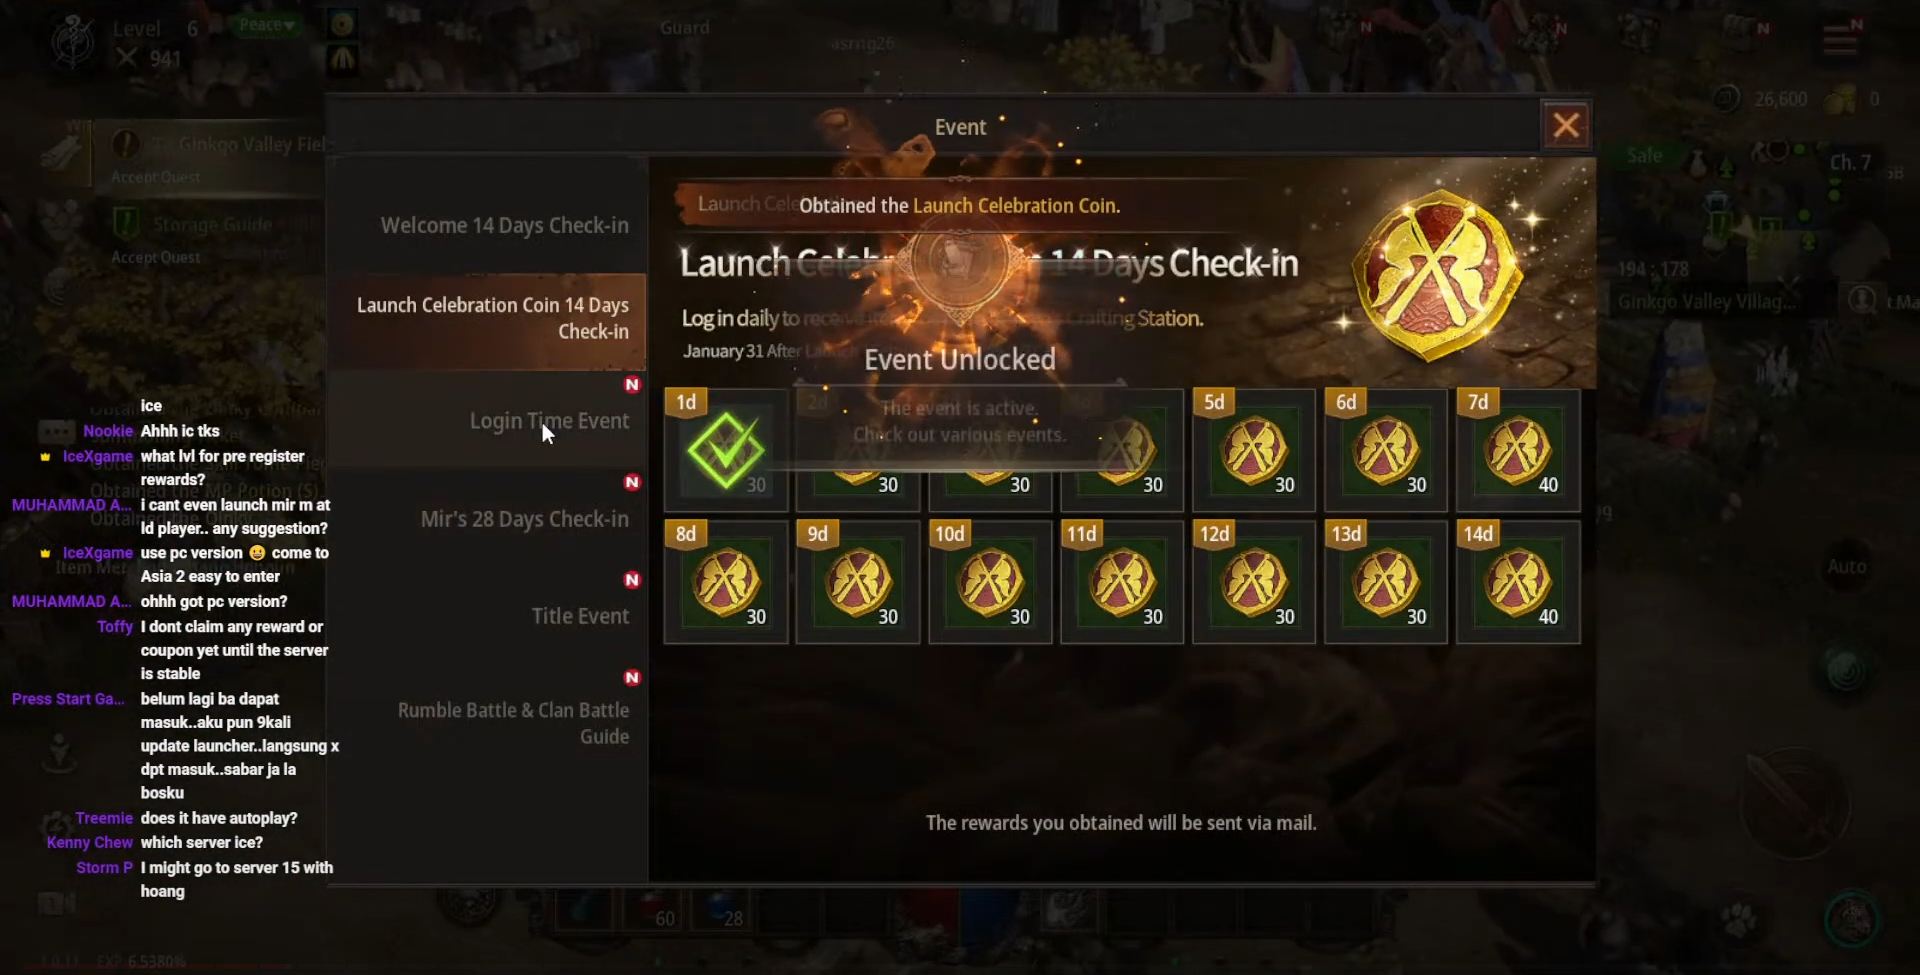Click the 10d coin reward icon
1920x975 pixels.
(x=990, y=582)
